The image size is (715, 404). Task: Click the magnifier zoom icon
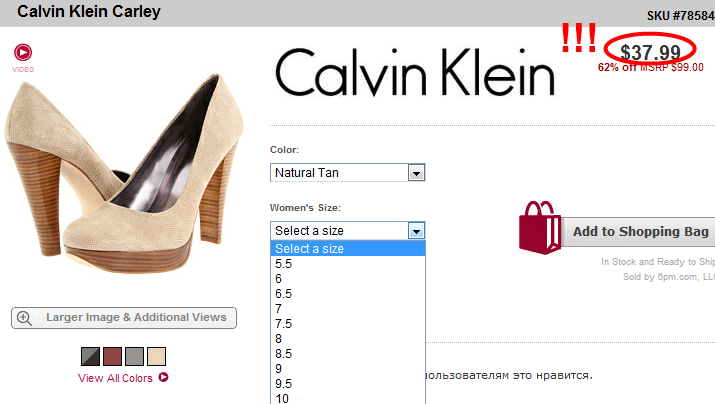pyautogui.click(x=24, y=318)
